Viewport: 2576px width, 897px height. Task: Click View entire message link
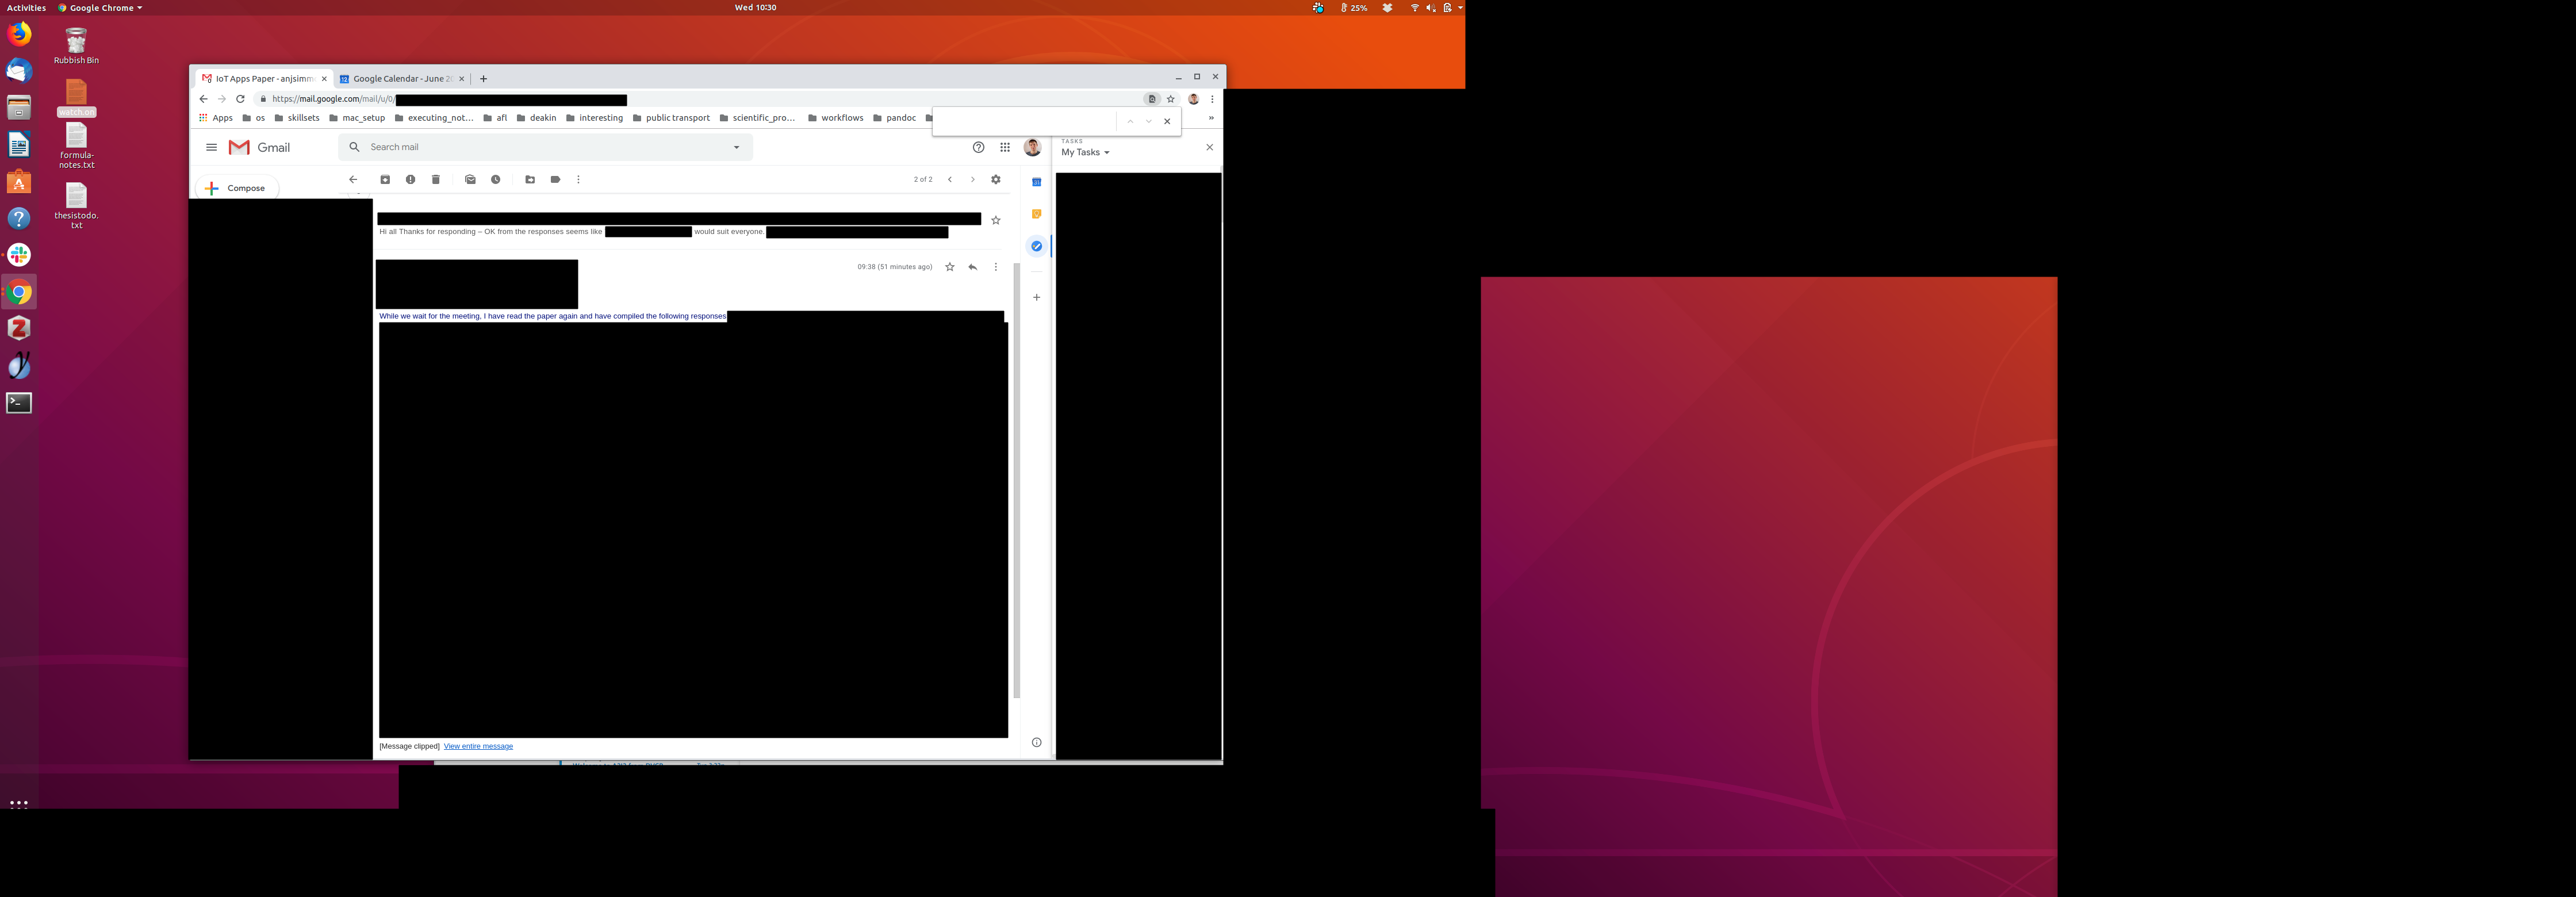tap(478, 746)
